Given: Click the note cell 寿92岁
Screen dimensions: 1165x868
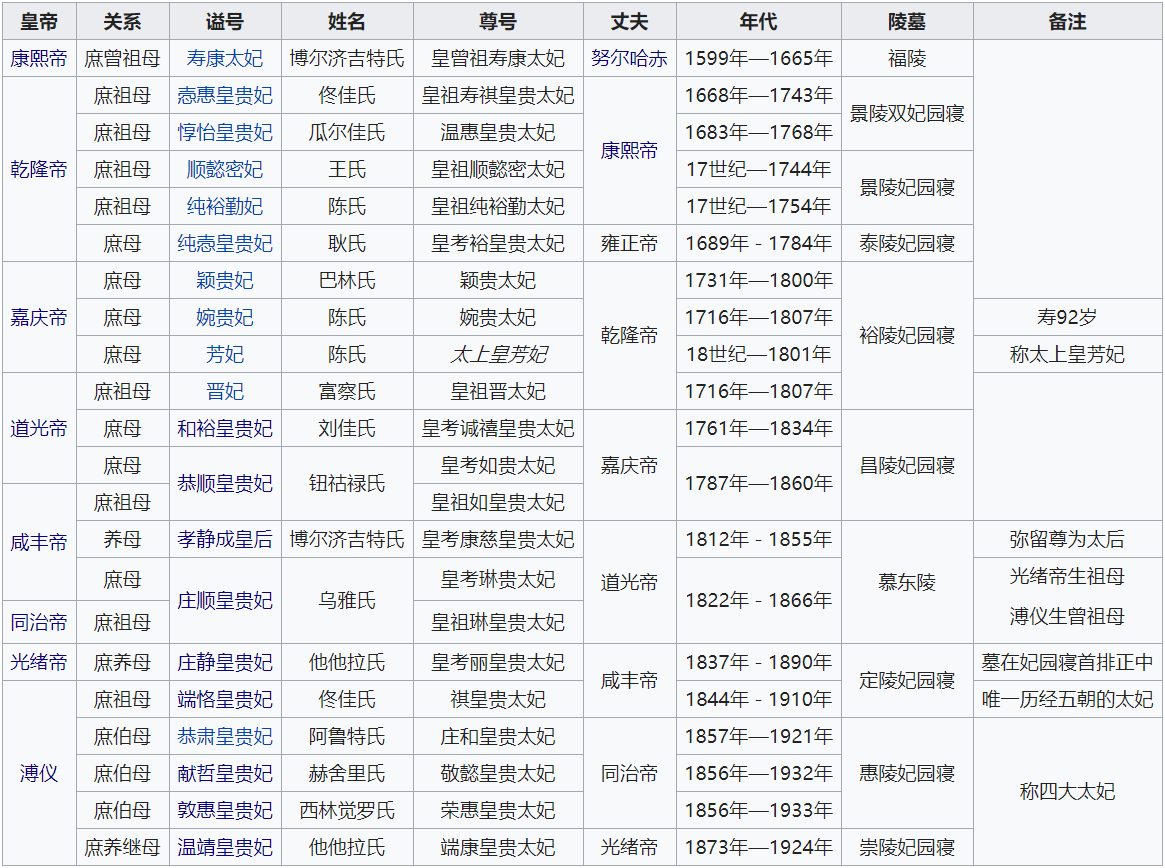Looking at the screenshot, I should (x=1068, y=318).
